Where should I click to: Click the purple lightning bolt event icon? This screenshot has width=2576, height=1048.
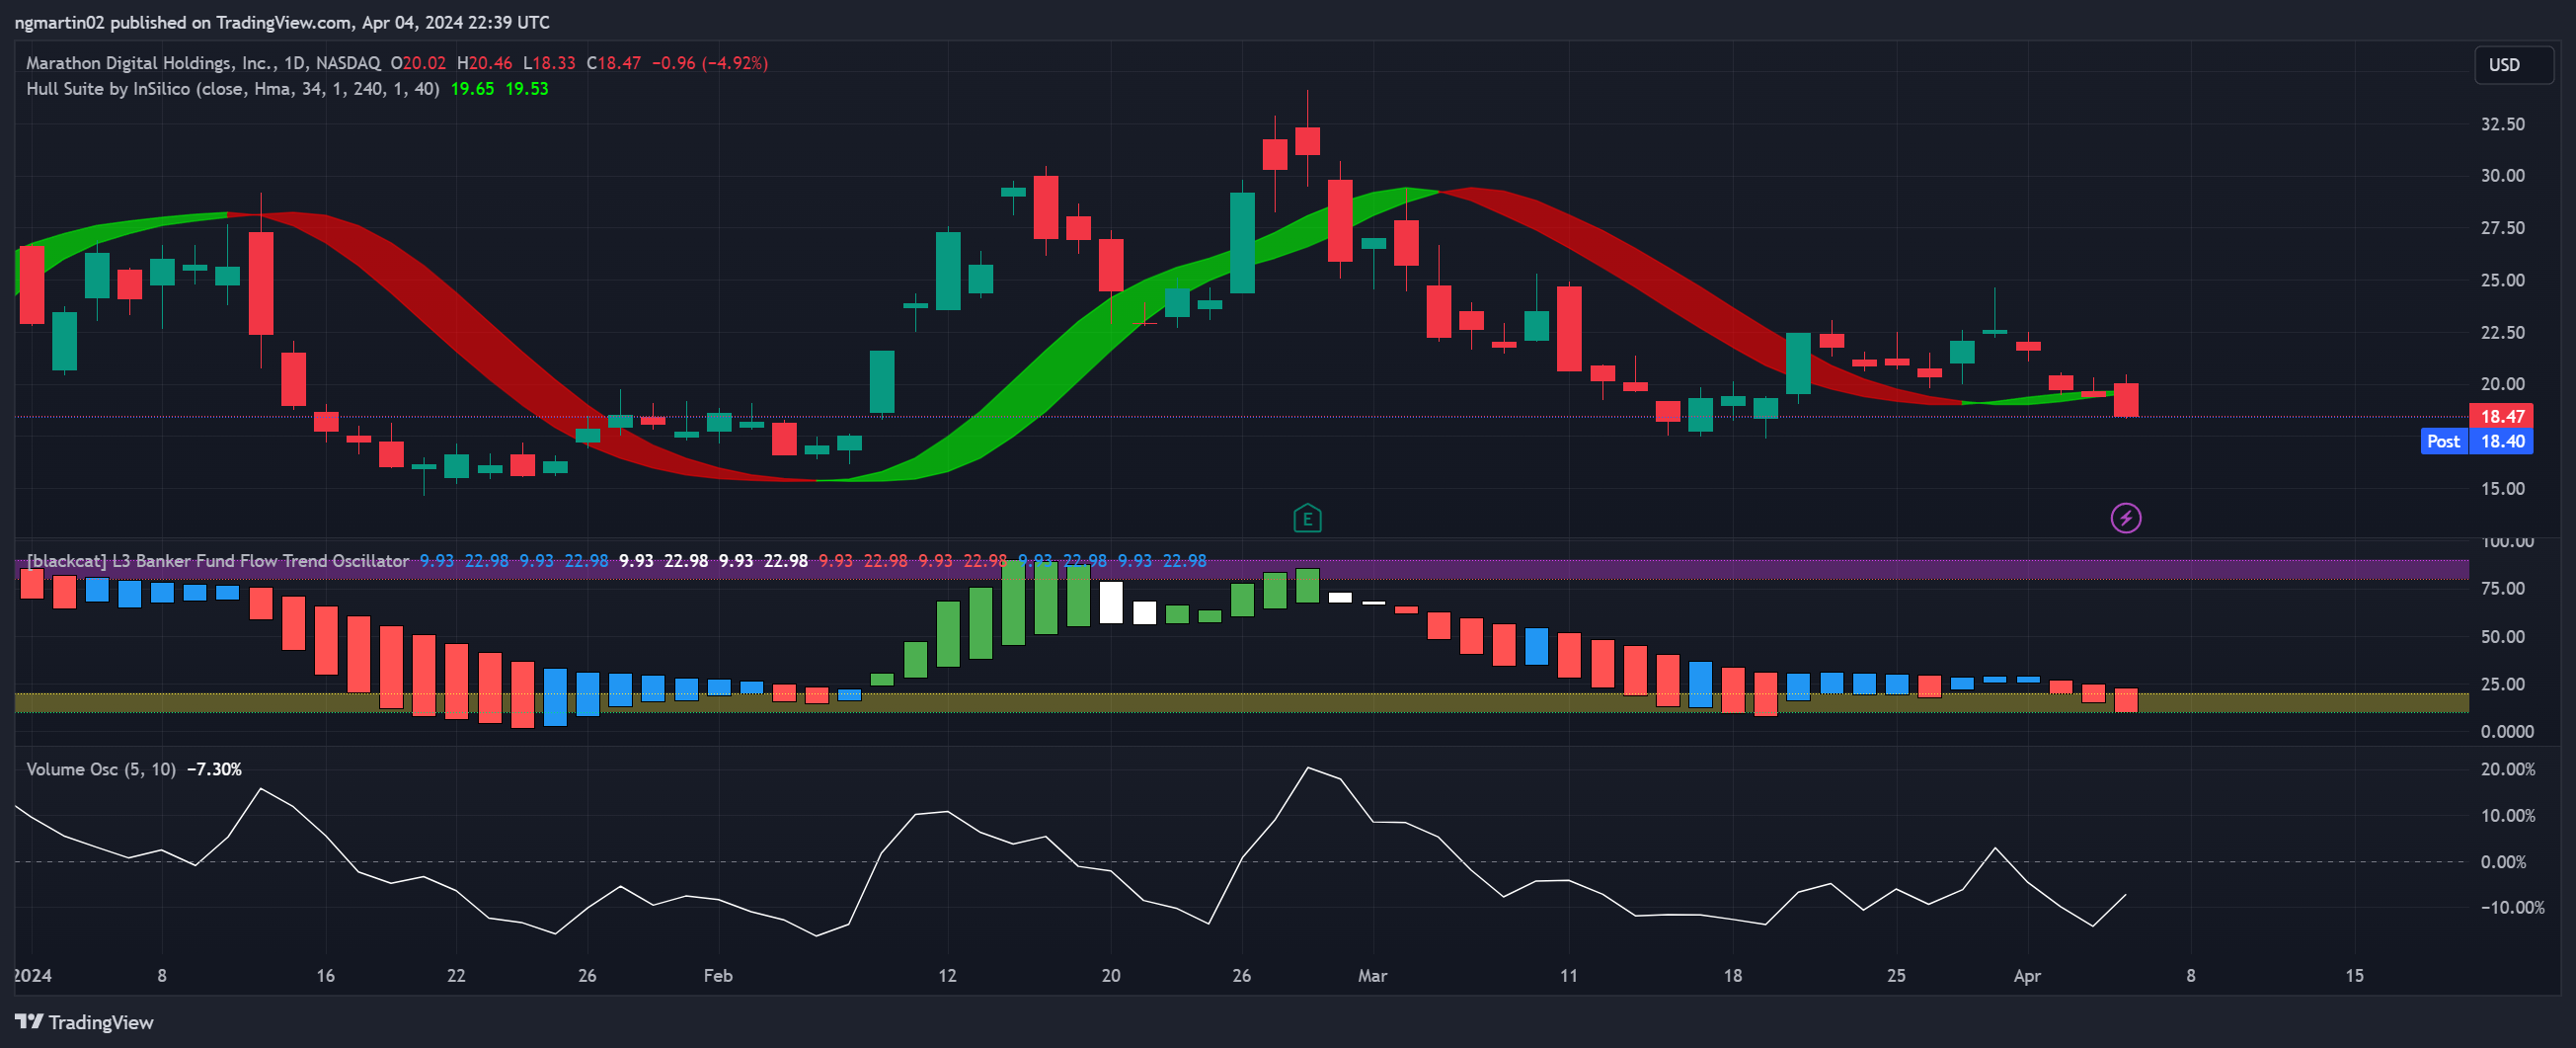(x=2125, y=518)
